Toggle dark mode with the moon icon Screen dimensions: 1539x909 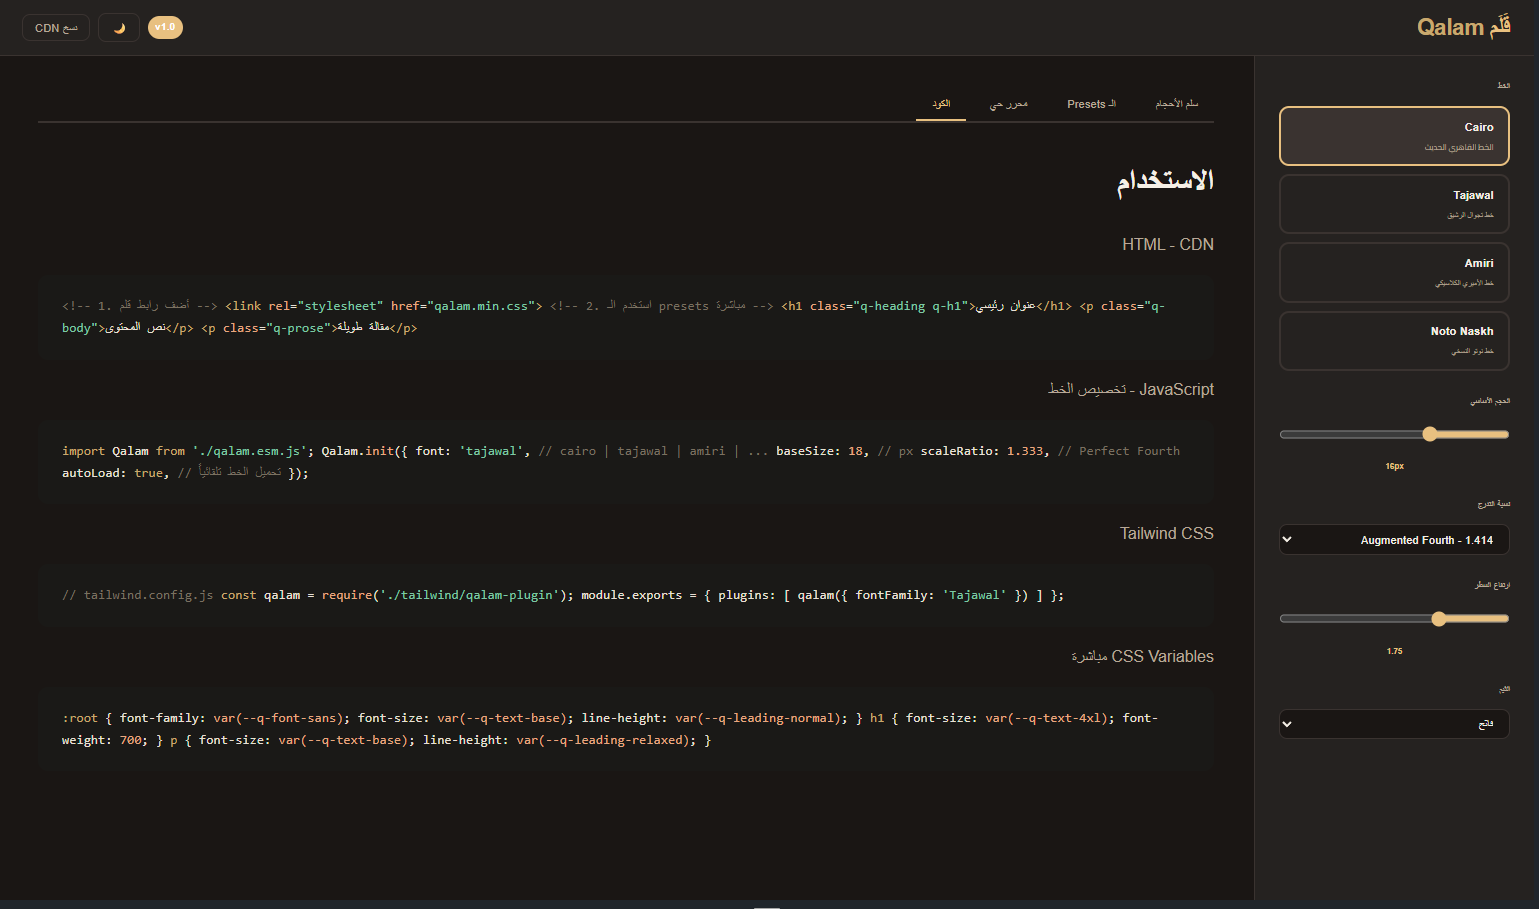pos(119,28)
